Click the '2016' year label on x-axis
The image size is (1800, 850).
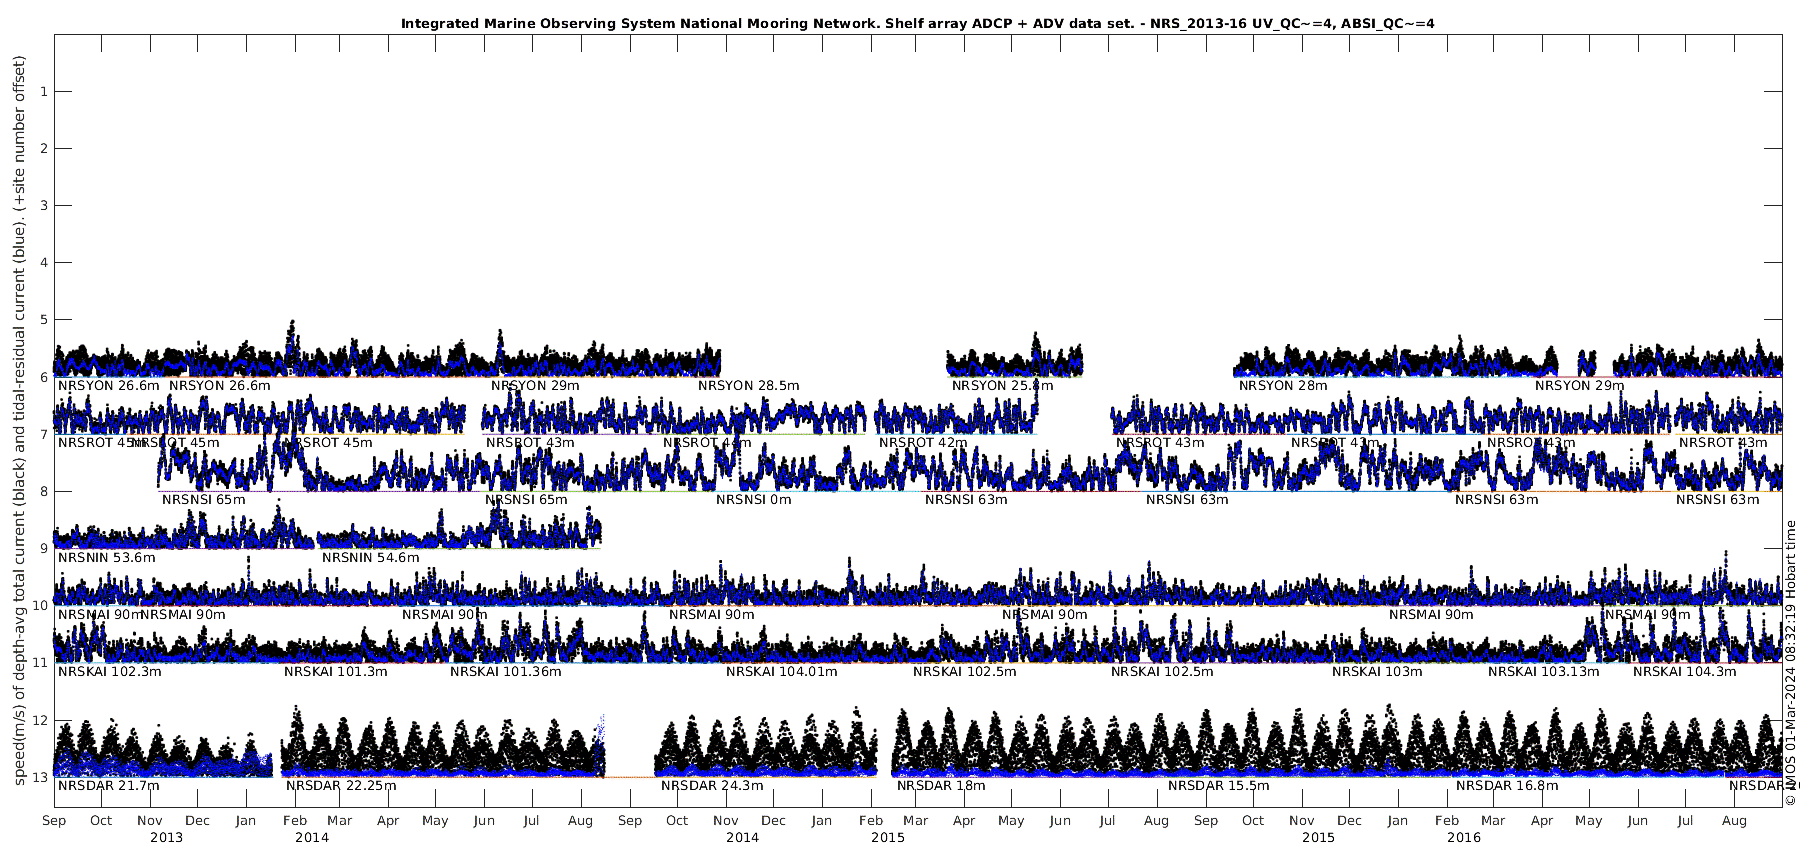[x=1464, y=838]
